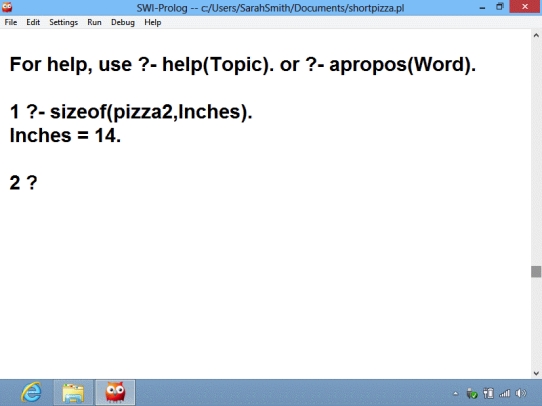Viewport: 542px width, 406px height.
Task: Minimize the SWI-Prolog window
Action: point(482,7)
